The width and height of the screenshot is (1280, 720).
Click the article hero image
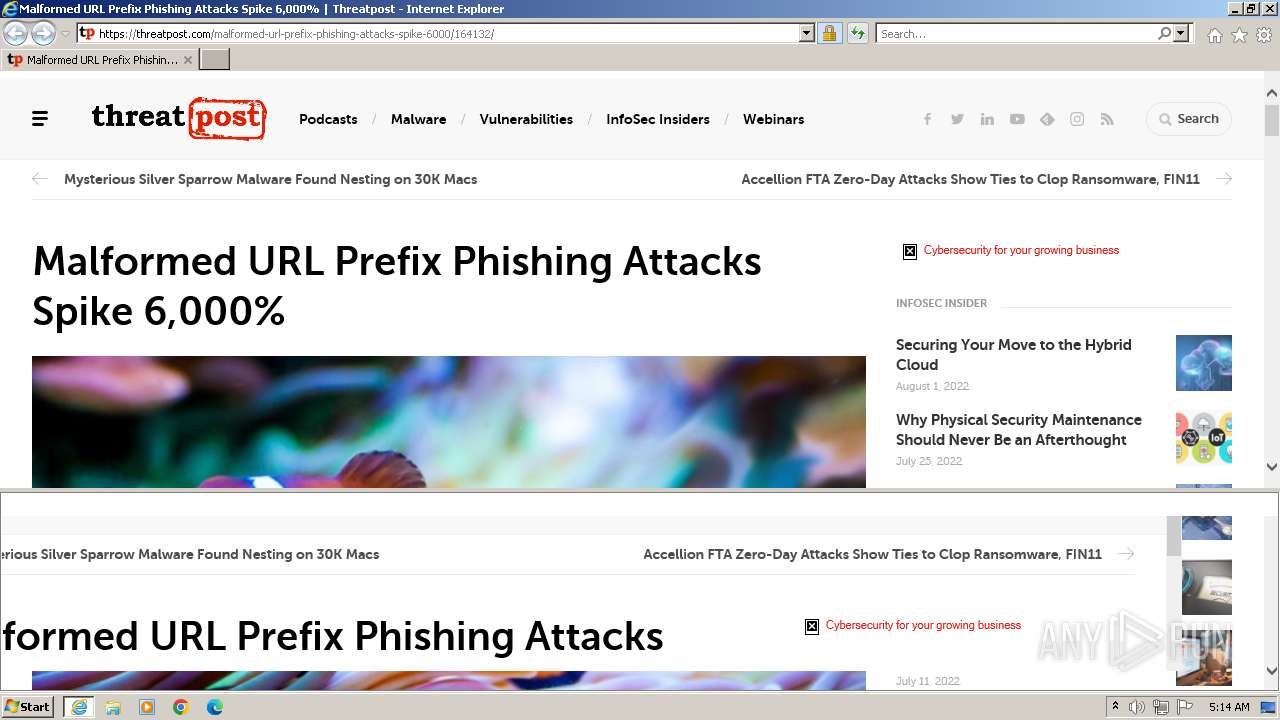click(x=449, y=422)
